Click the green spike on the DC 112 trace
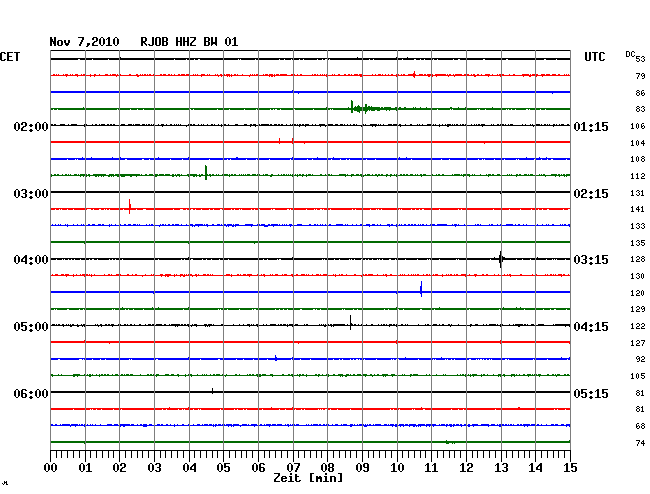 (x=206, y=172)
